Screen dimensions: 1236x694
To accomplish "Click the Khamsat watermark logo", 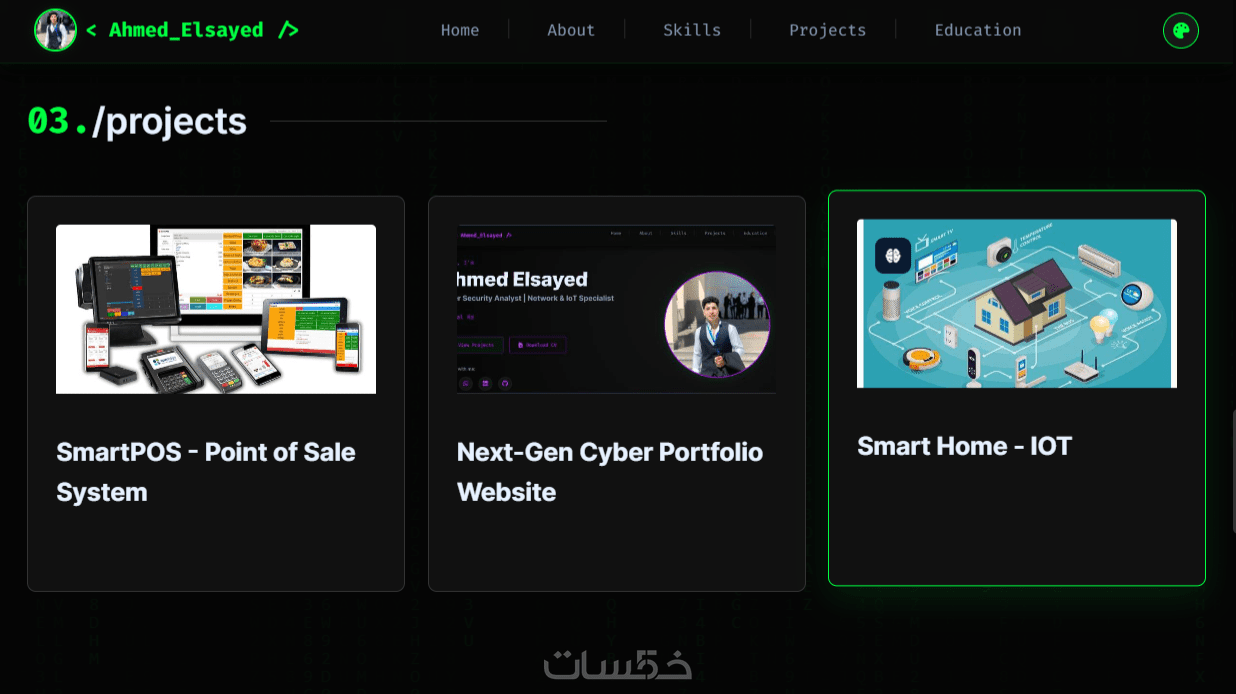I will coord(618,663).
